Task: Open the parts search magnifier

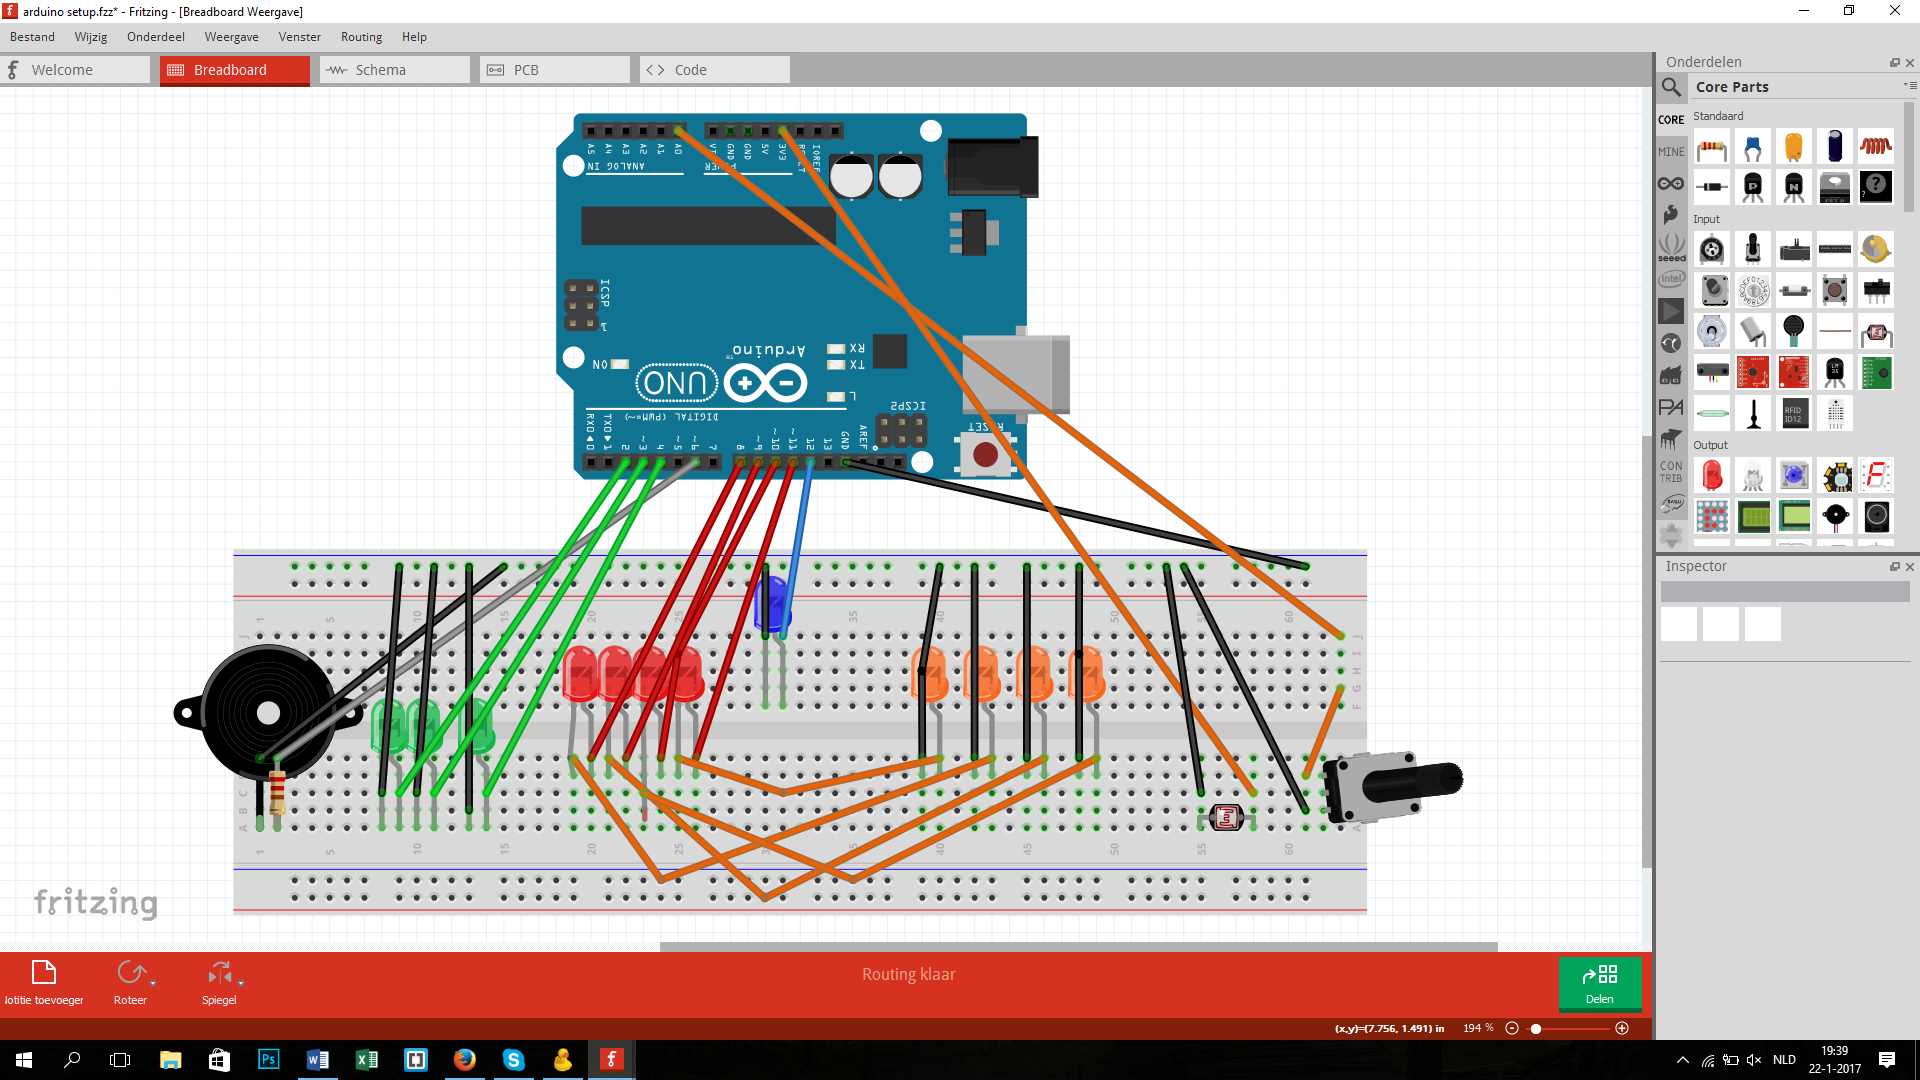Action: (1671, 87)
